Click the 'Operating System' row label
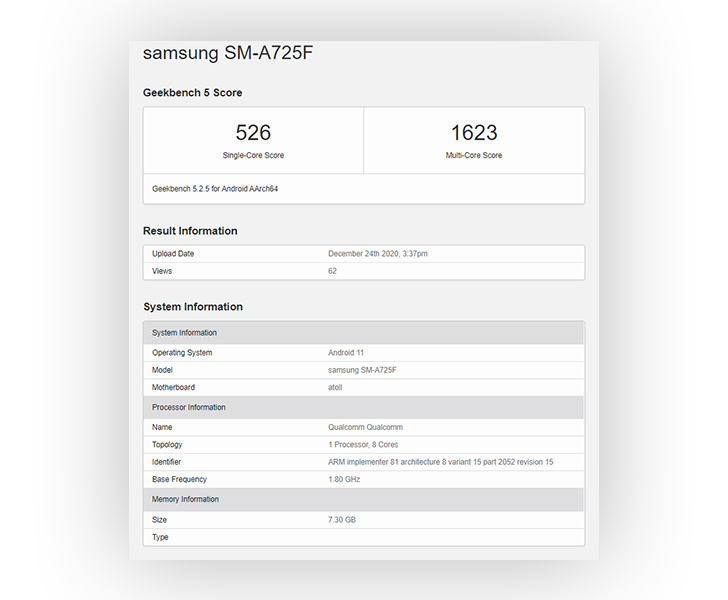This screenshot has height=600, width=728. point(182,352)
